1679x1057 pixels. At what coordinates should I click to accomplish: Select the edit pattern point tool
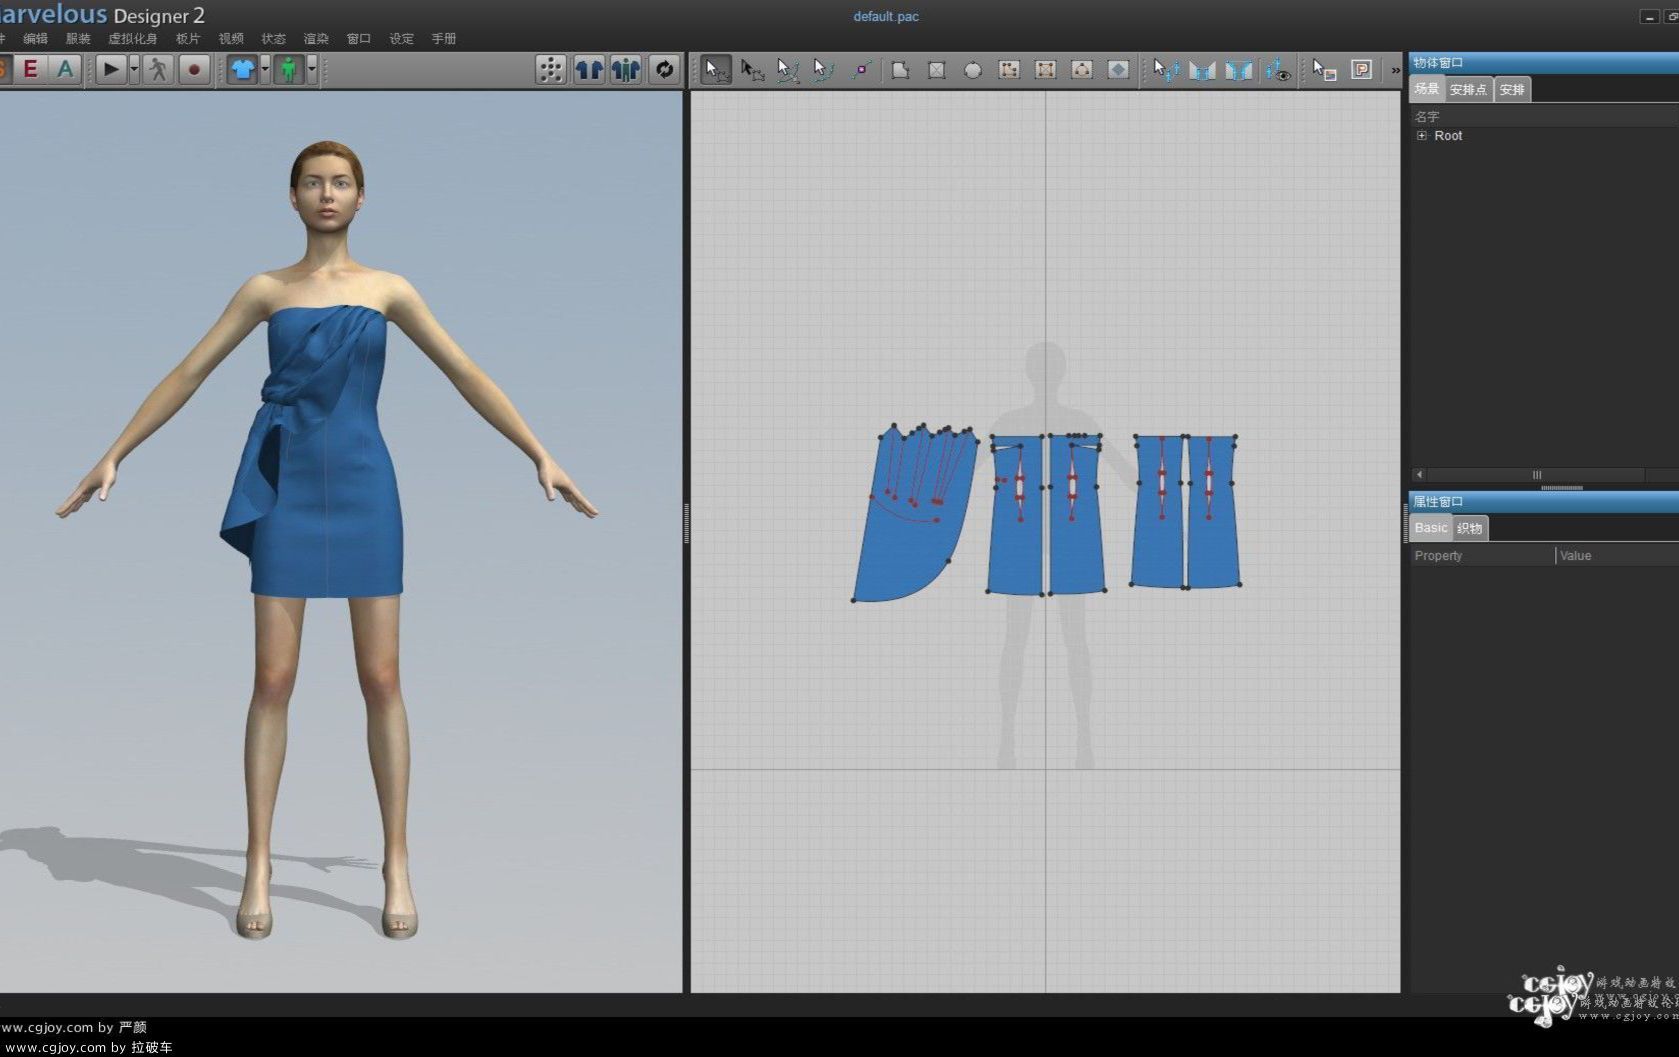[752, 69]
